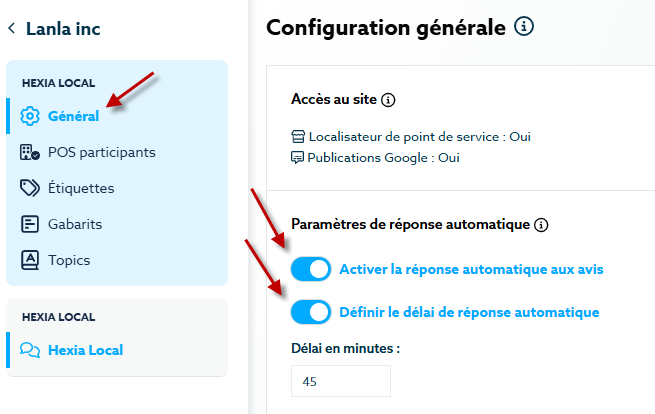Click the Topics book icon
655x414 pixels.
point(30,260)
